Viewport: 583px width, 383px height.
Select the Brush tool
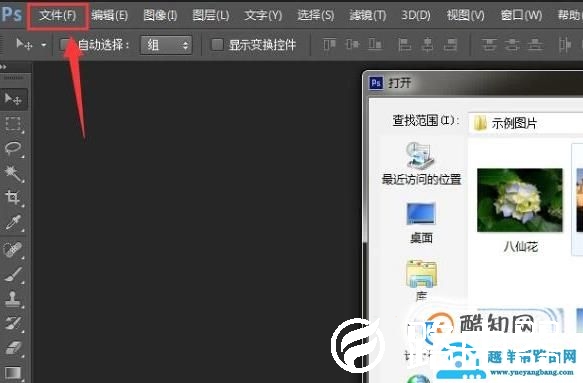pos(13,274)
